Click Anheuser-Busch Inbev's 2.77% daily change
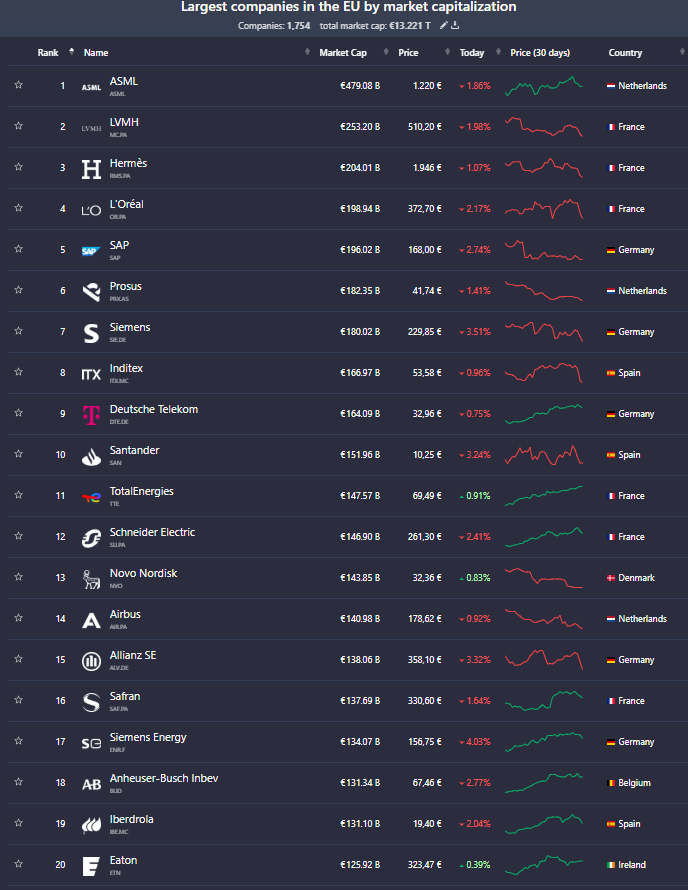 (x=475, y=783)
